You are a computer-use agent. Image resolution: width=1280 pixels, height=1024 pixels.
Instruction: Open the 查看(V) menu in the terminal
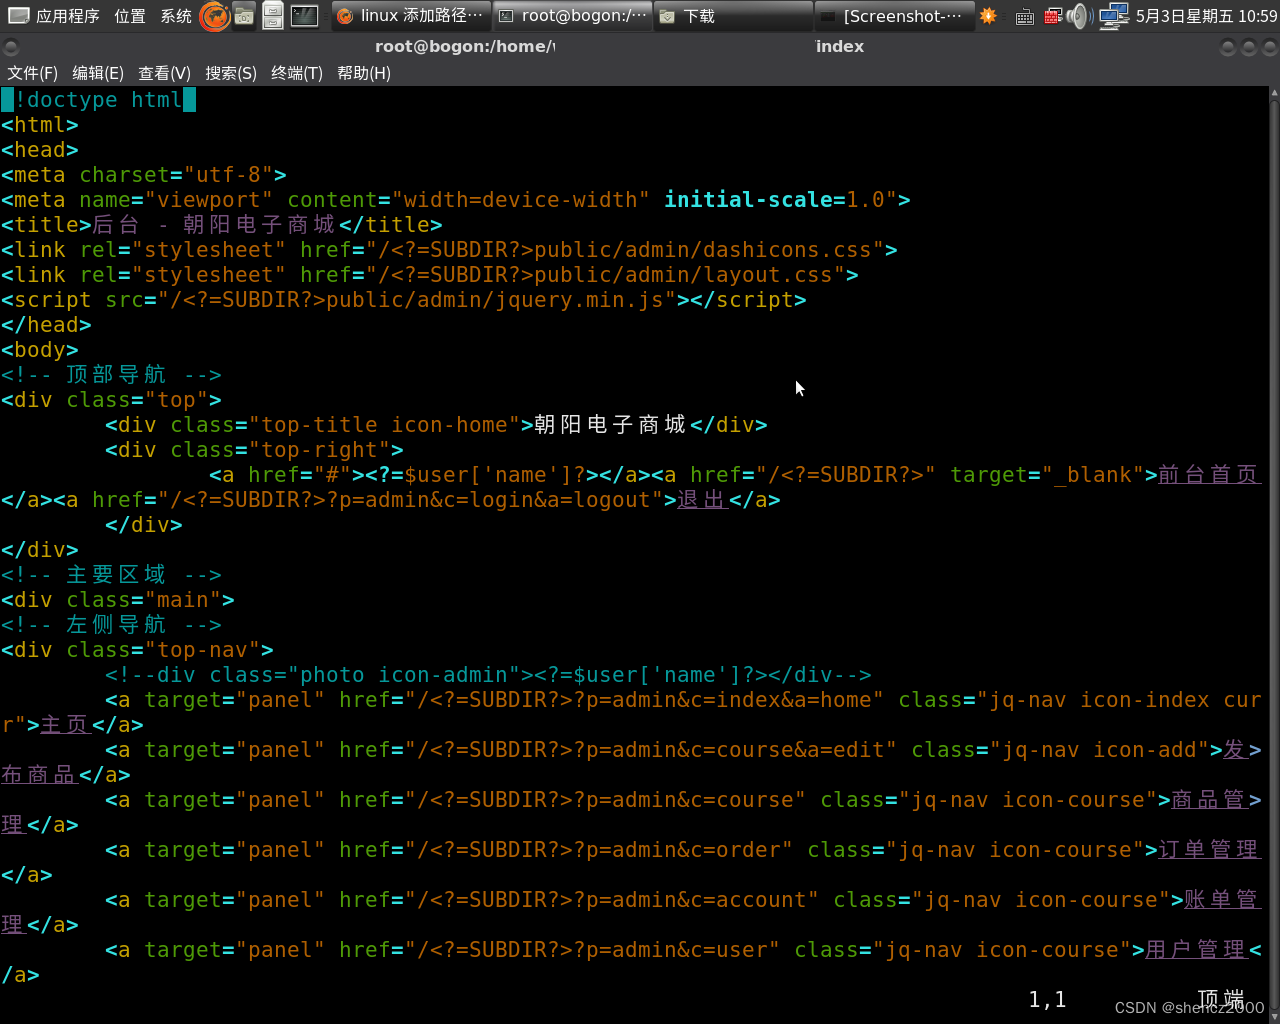point(164,73)
